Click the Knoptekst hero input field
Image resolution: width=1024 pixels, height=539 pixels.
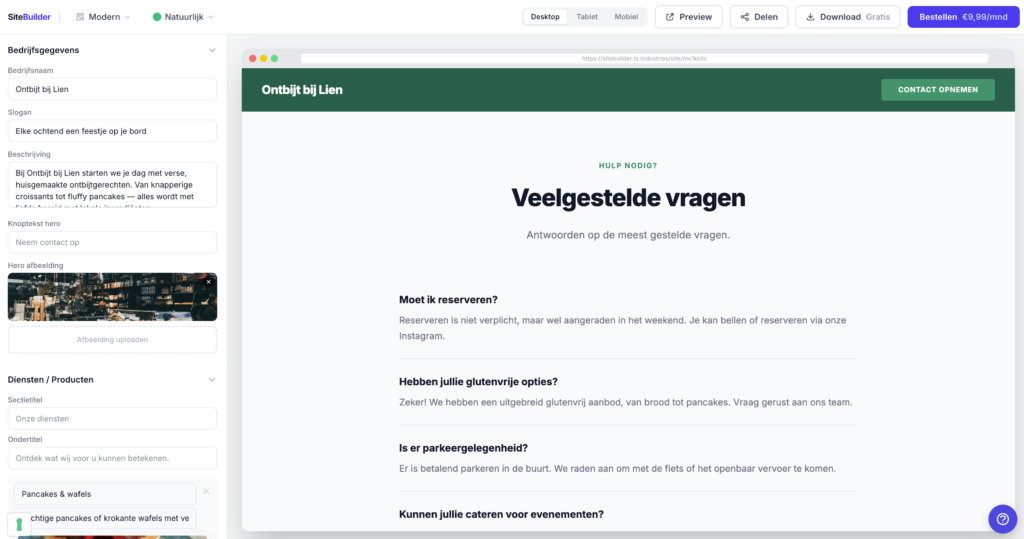pos(112,242)
